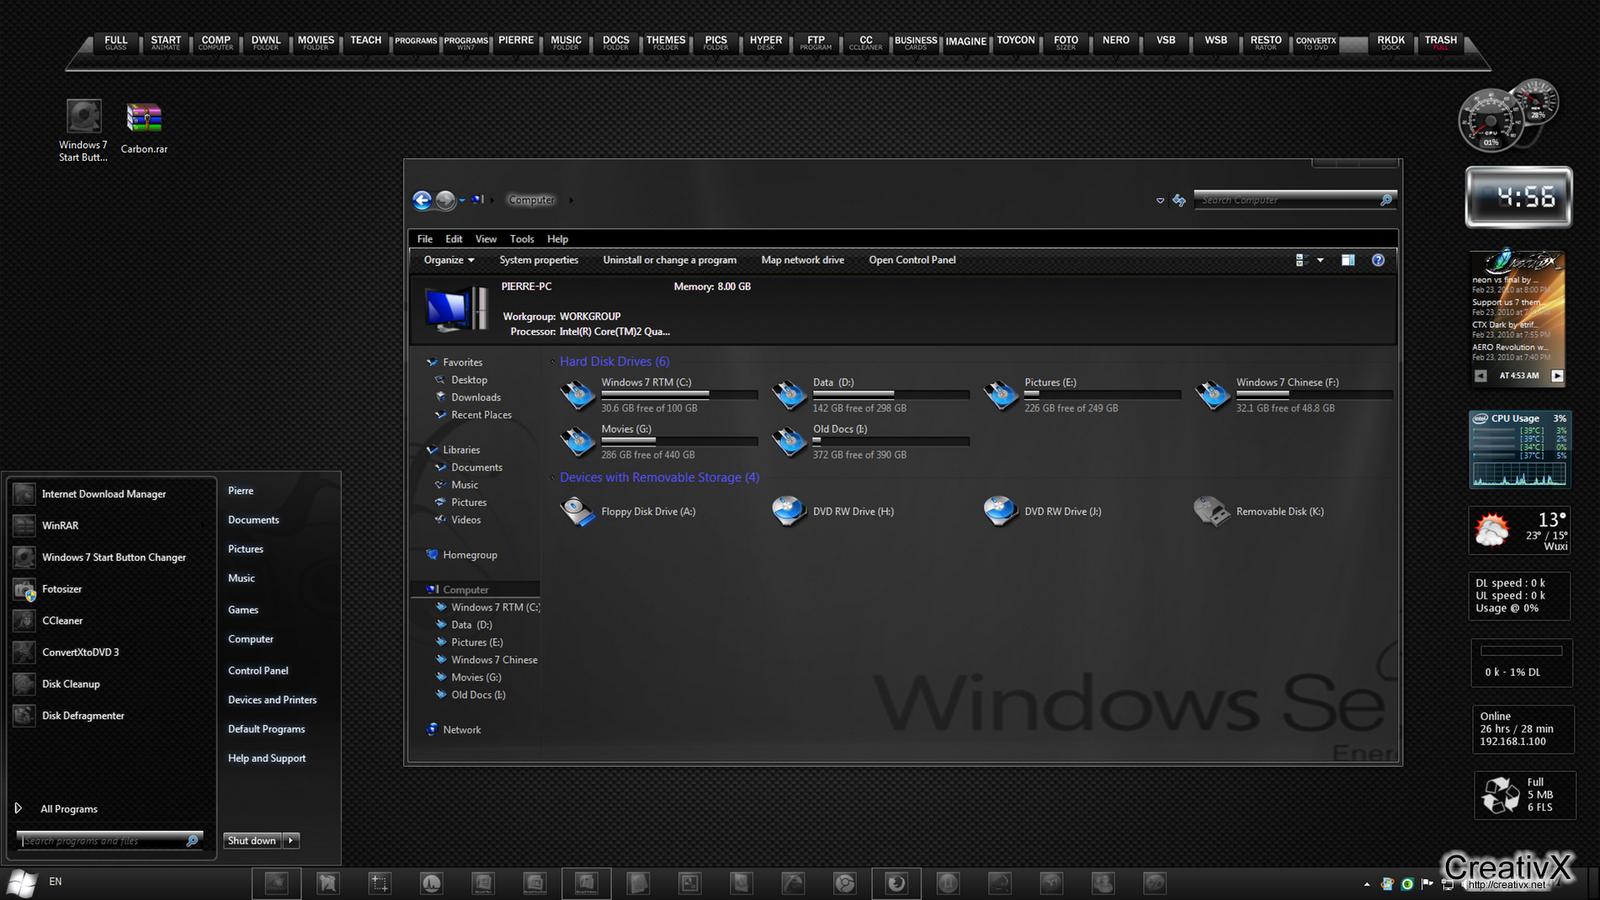Collapse the Hard Disk Drives group
This screenshot has height=900, width=1600.
[x=552, y=362]
